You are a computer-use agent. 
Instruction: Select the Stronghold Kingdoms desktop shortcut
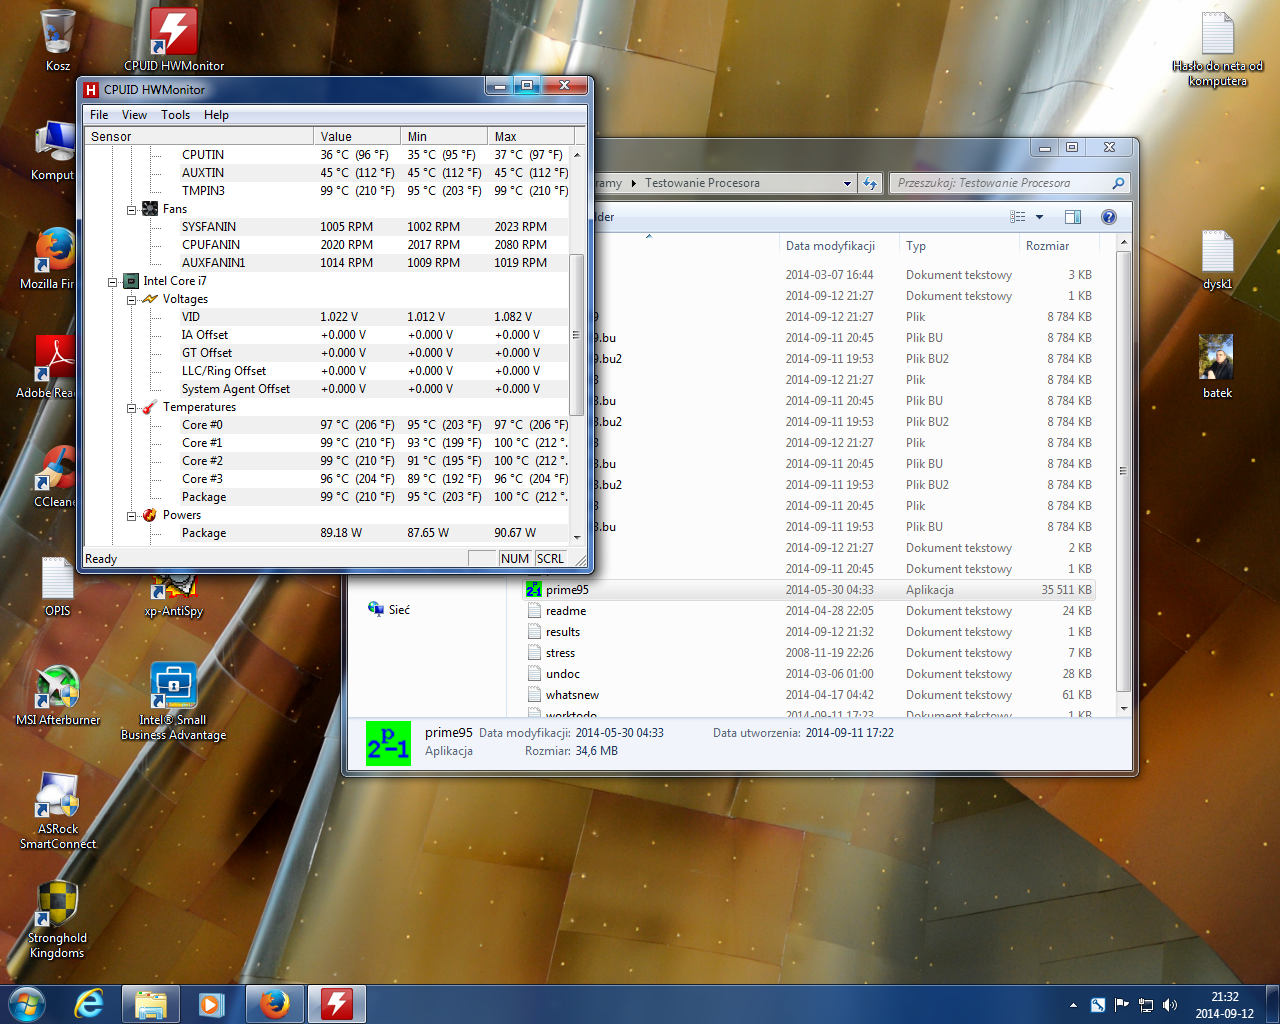click(x=58, y=920)
